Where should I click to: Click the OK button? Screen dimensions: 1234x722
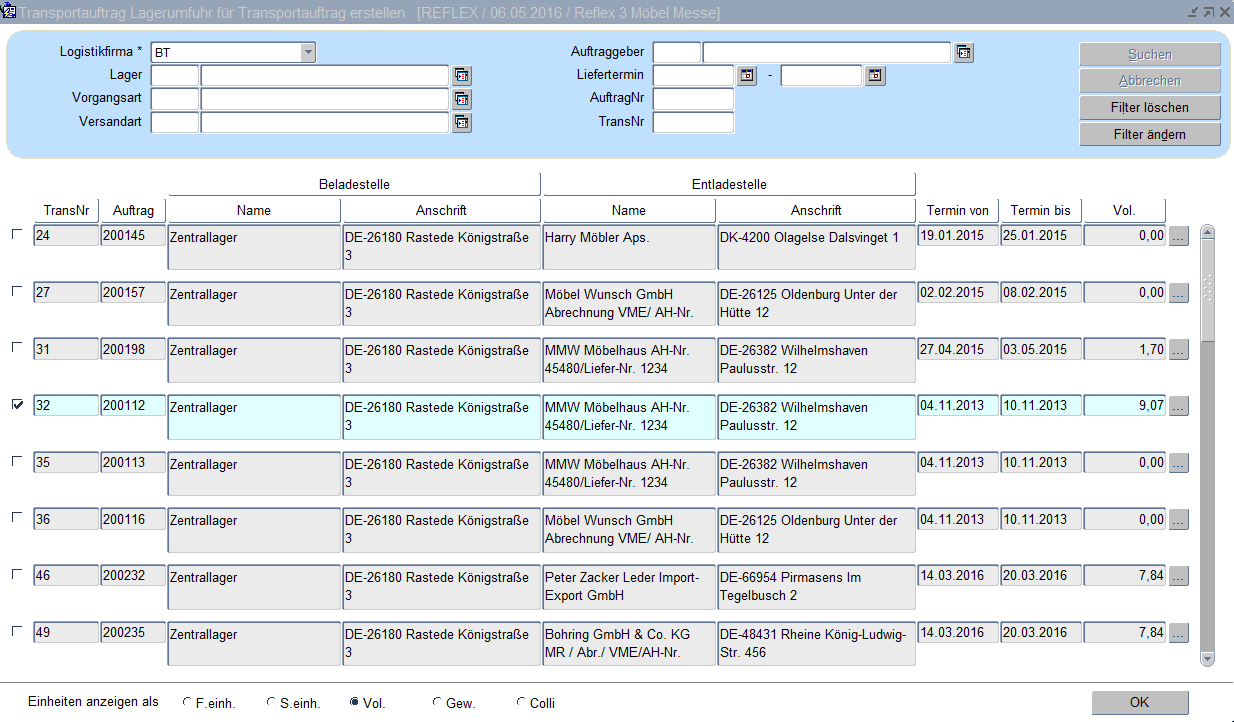point(1139,702)
